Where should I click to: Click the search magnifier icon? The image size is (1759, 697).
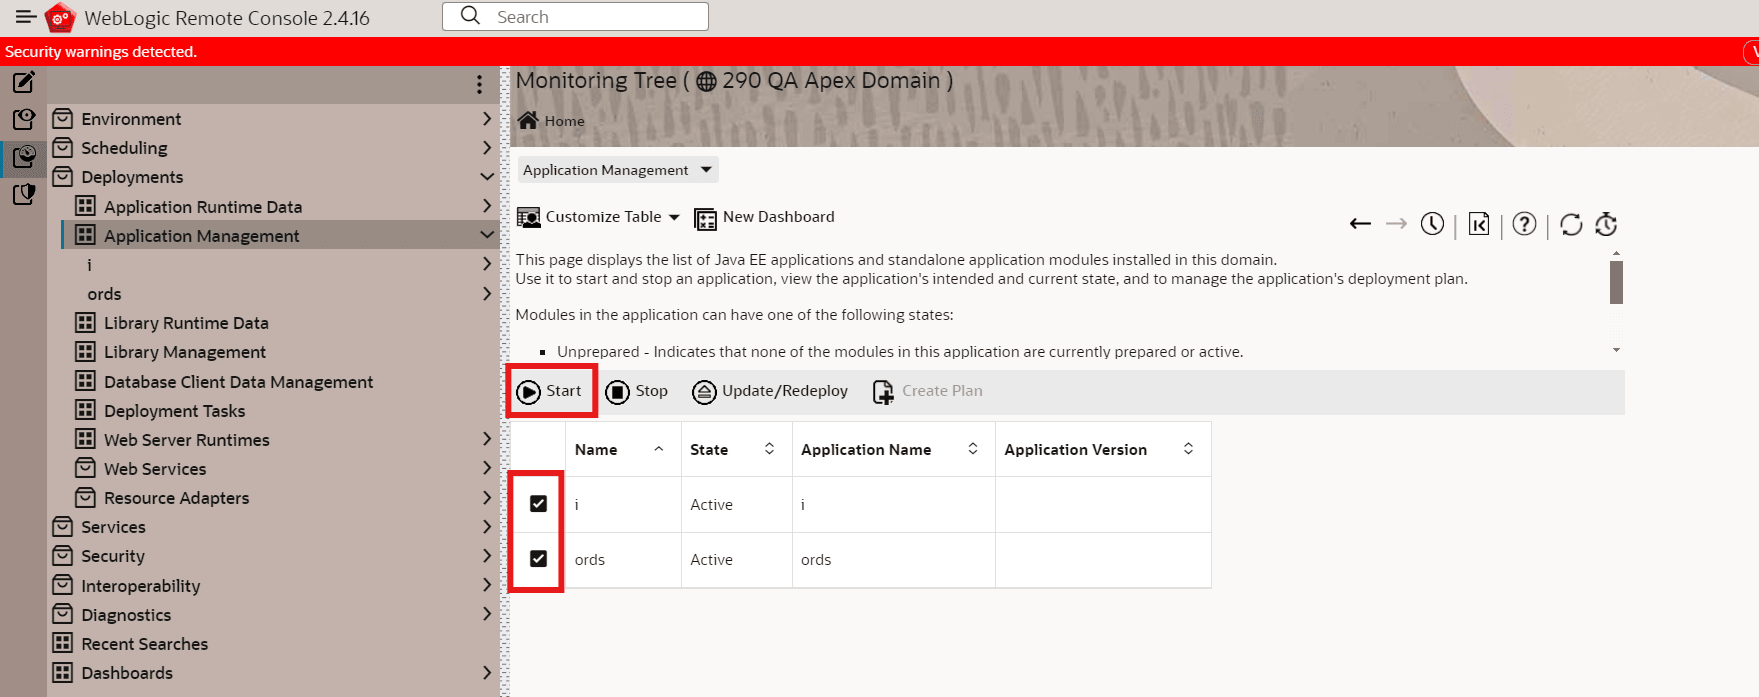point(470,16)
